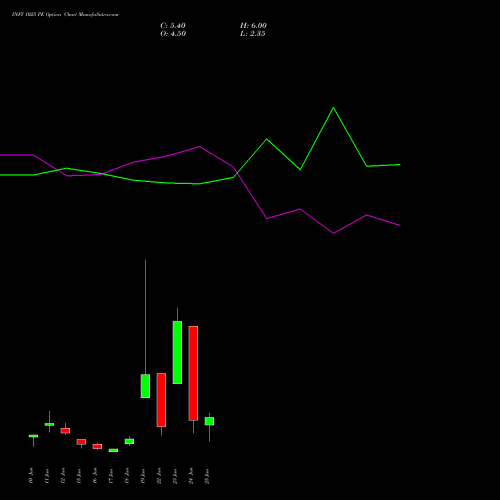Click the small green candle for 11 Jun

(x=49, y=424)
